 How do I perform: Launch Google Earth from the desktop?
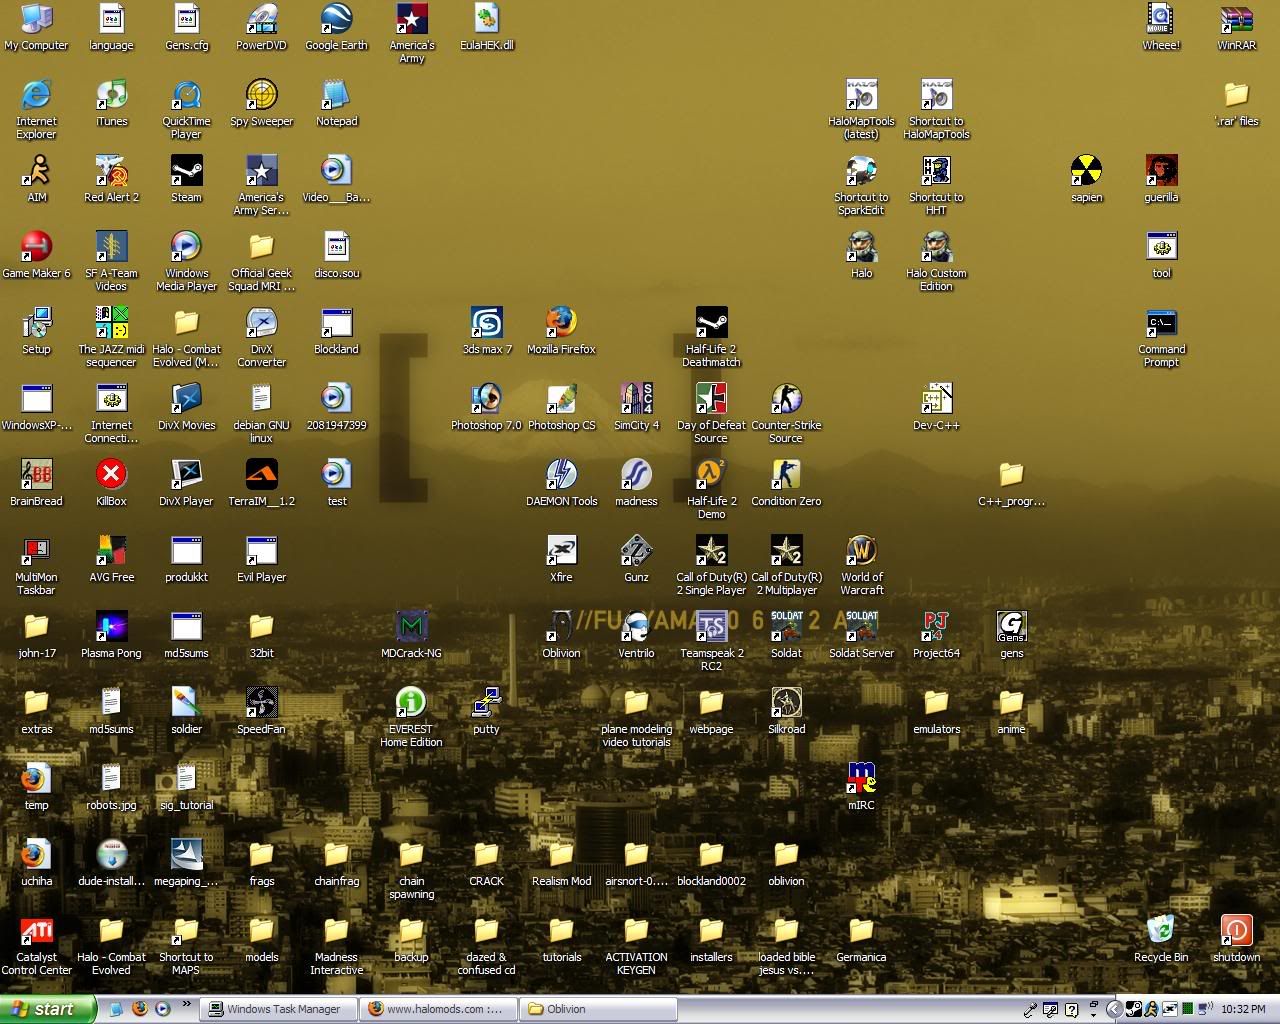click(336, 27)
